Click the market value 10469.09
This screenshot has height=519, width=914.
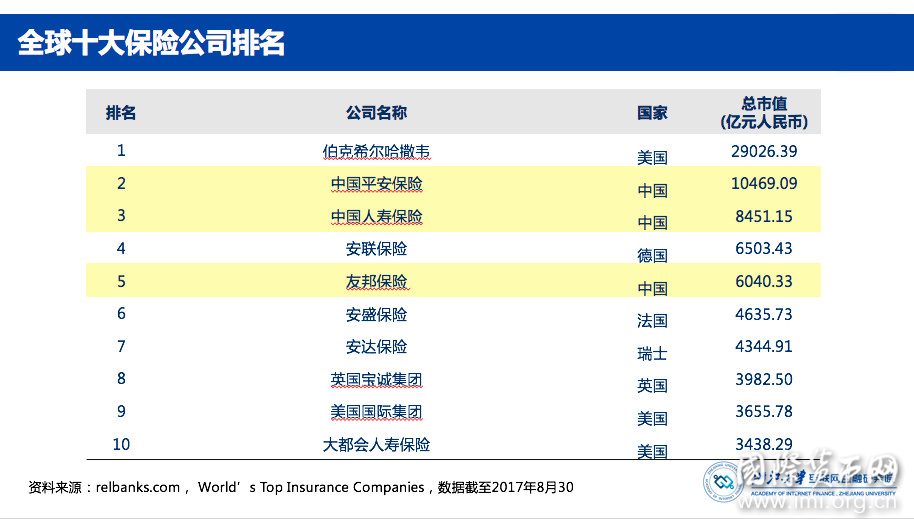point(764,184)
